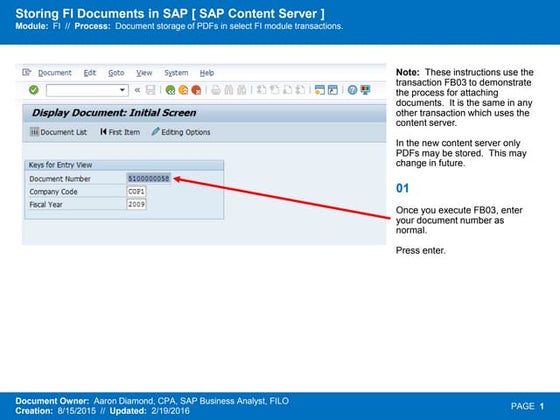The image size is (560, 420).
Task: Click the First Item button
Action: click(x=120, y=132)
